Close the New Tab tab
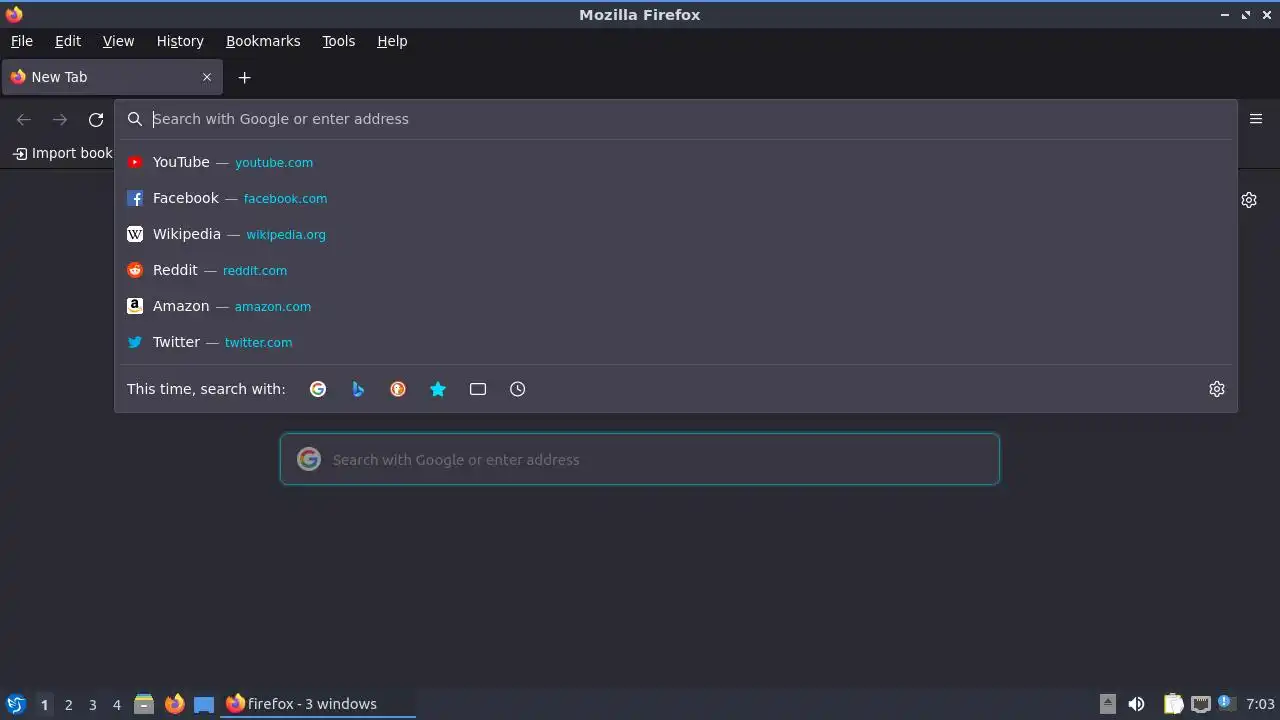 point(207,77)
